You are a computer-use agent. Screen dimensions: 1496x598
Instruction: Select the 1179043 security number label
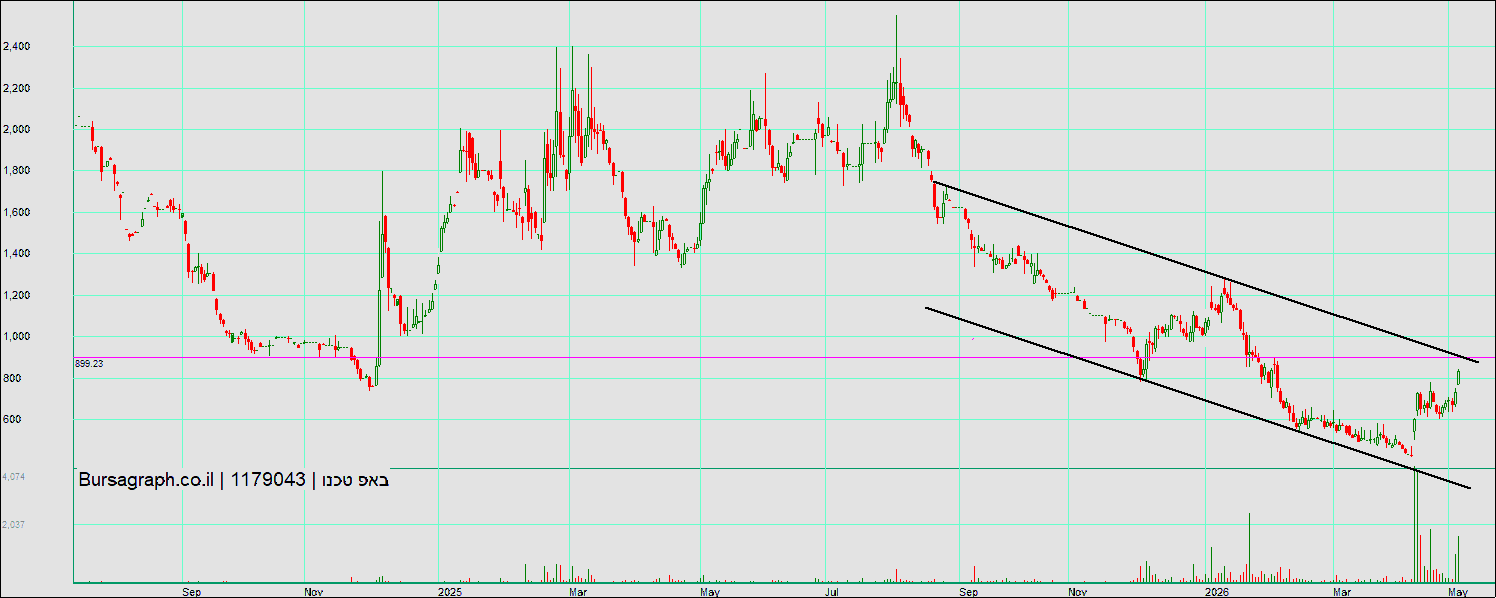point(267,480)
